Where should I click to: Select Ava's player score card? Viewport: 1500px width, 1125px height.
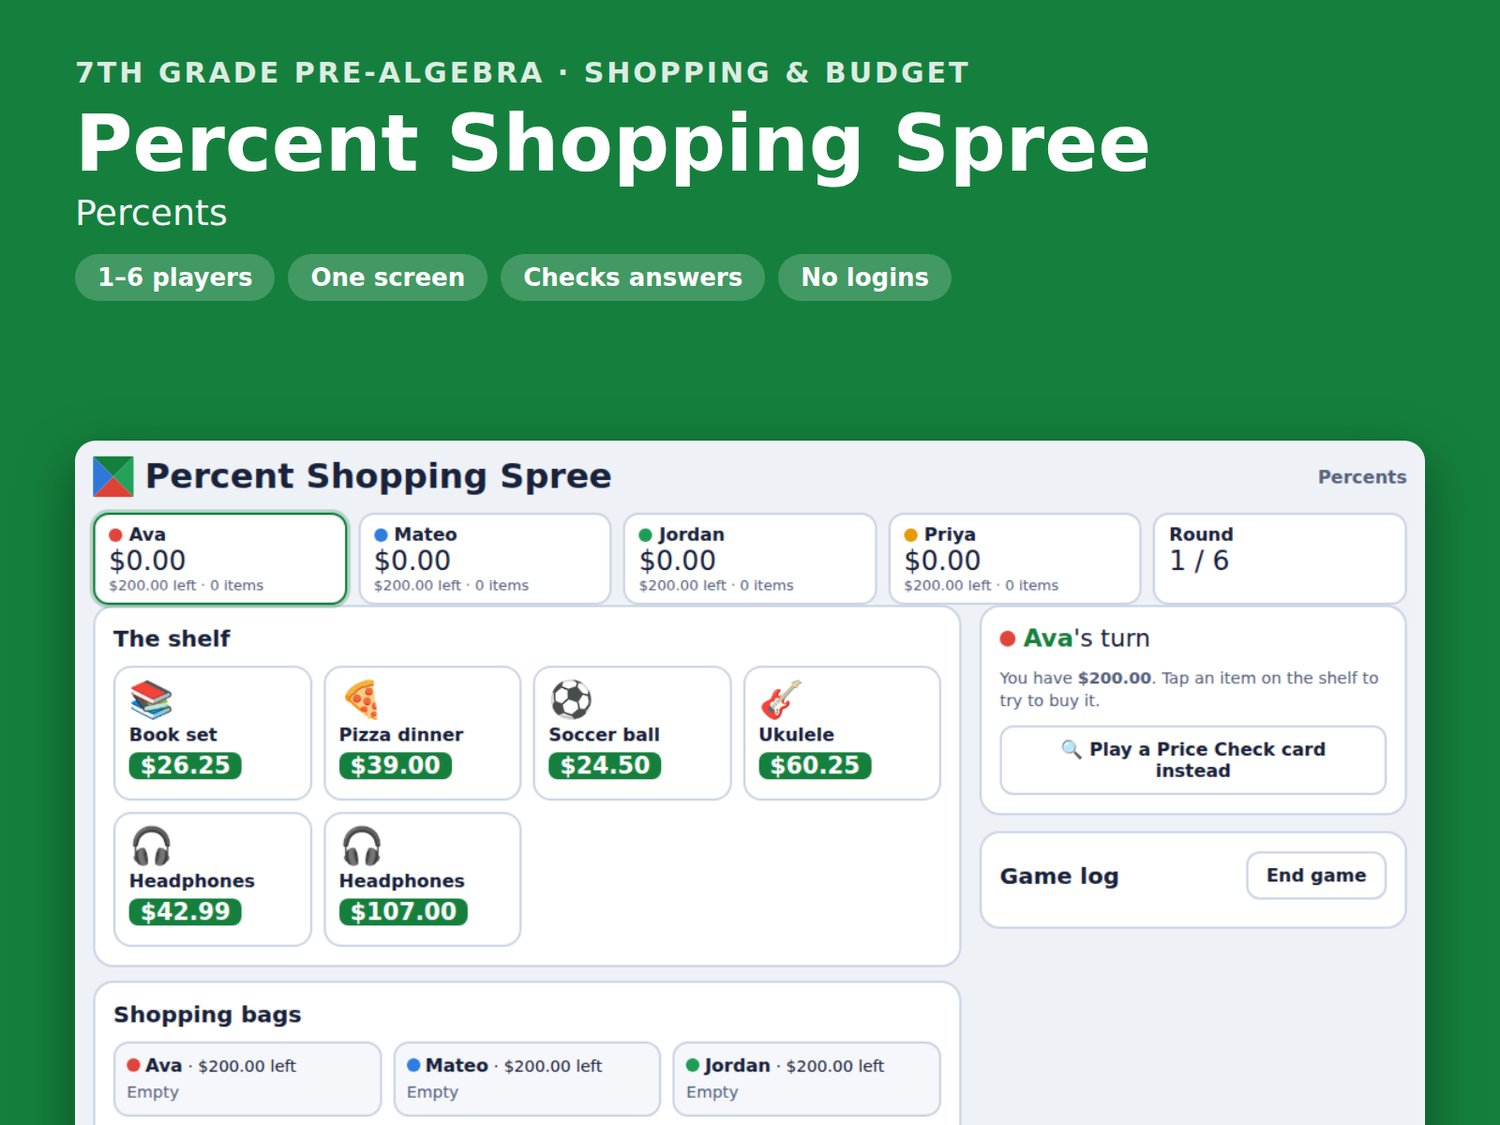220,559
